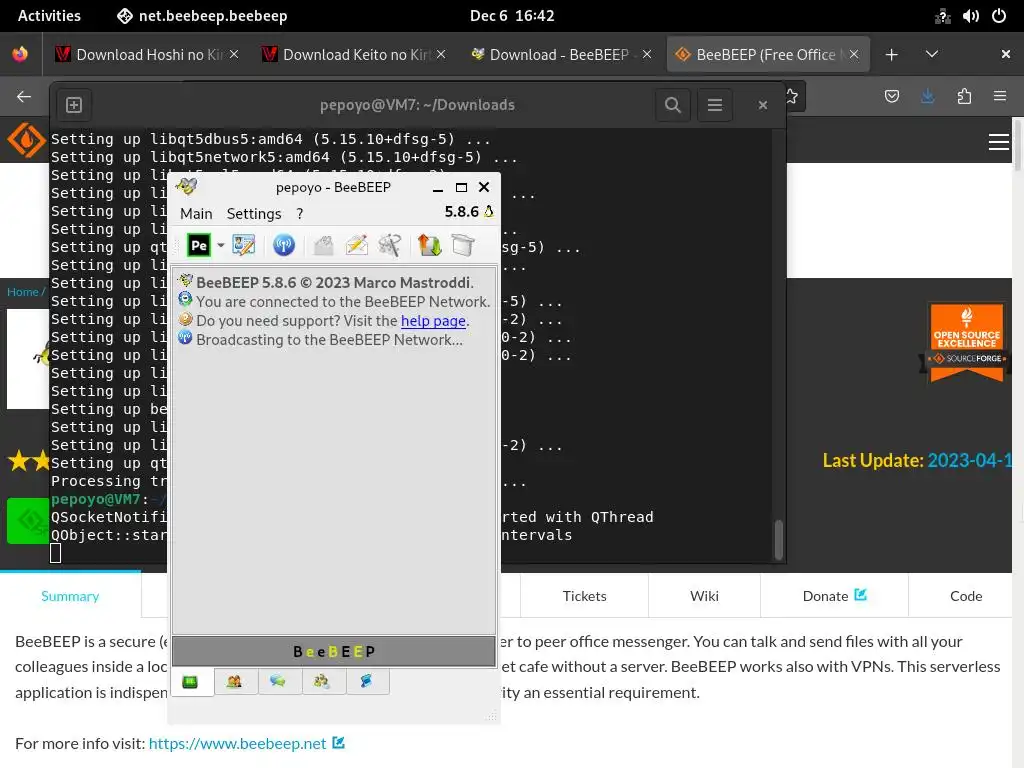Expand the list all tabs chevron
Image resolution: width=1024 pixels, height=768 pixels.
pyautogui.click(x=932, y=54)
